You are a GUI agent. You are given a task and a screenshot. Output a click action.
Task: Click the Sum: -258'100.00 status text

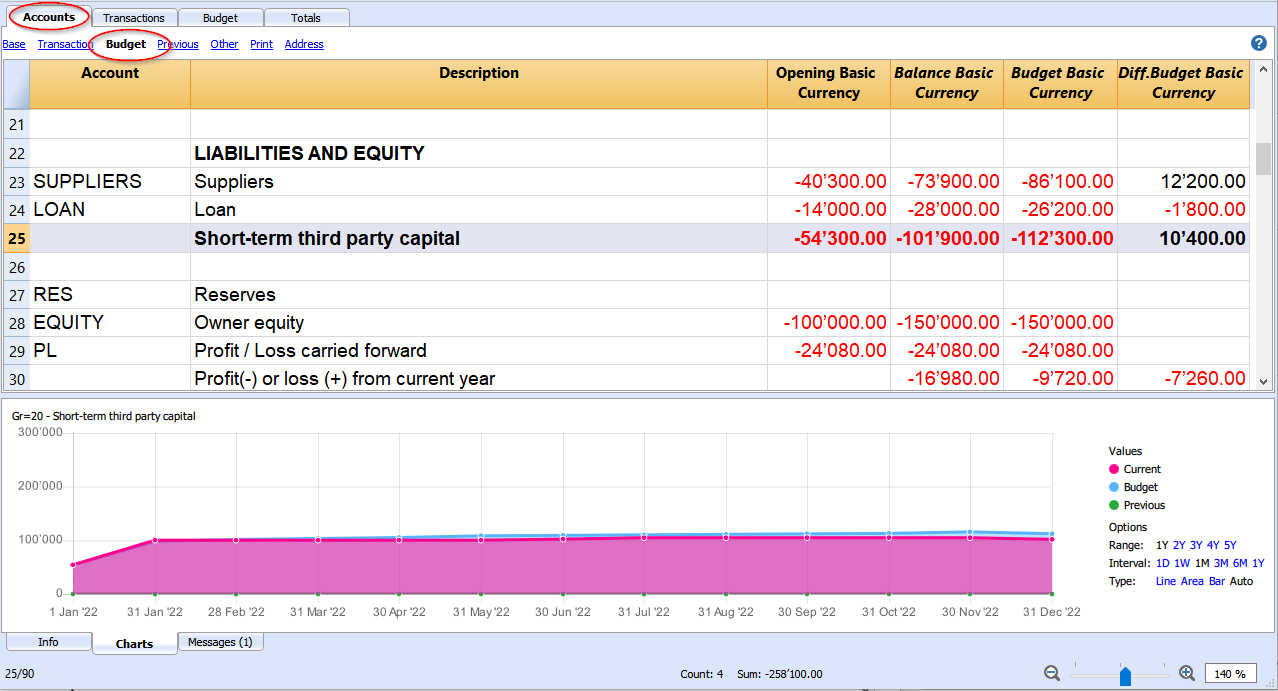[x=779, y=674]
